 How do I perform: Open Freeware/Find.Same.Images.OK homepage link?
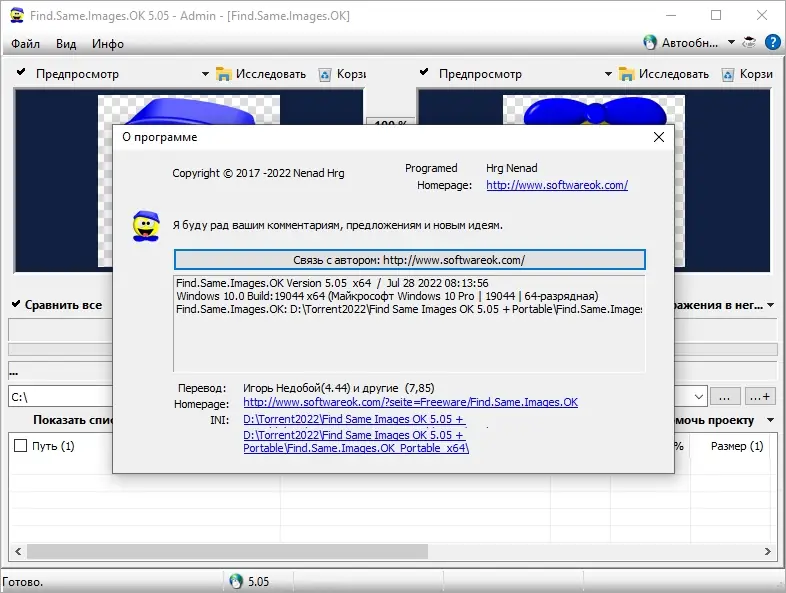click(x=411, y=402)
